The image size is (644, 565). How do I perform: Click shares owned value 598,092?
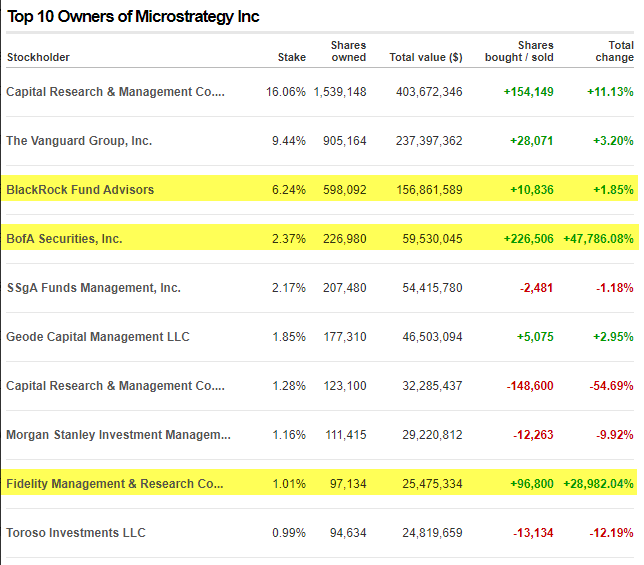345,190
